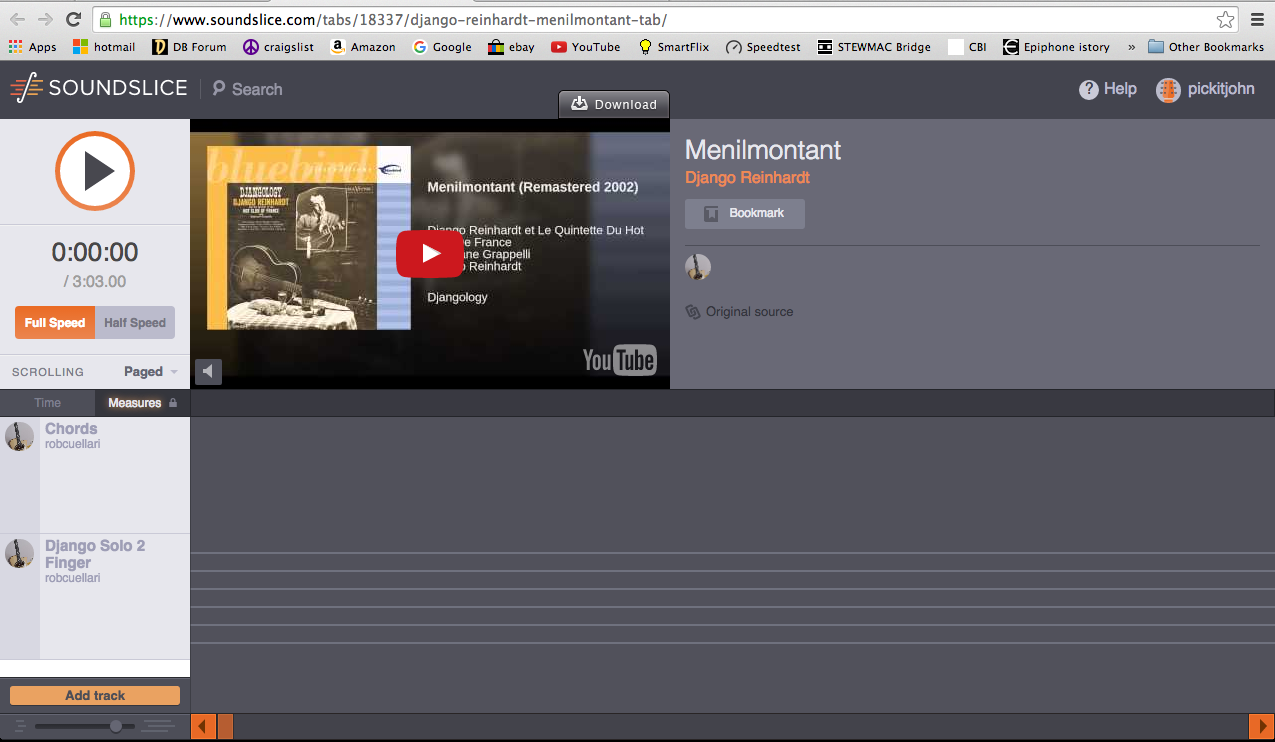Viewport: 1275px width, 742px height.
Task: Open the hotmail bookmark
Action: tap(104, 47)
